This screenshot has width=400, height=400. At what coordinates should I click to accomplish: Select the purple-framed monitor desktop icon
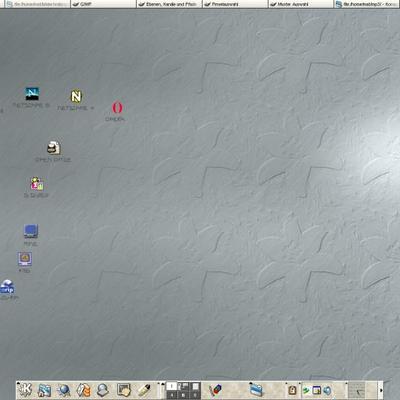coord(25,259)
